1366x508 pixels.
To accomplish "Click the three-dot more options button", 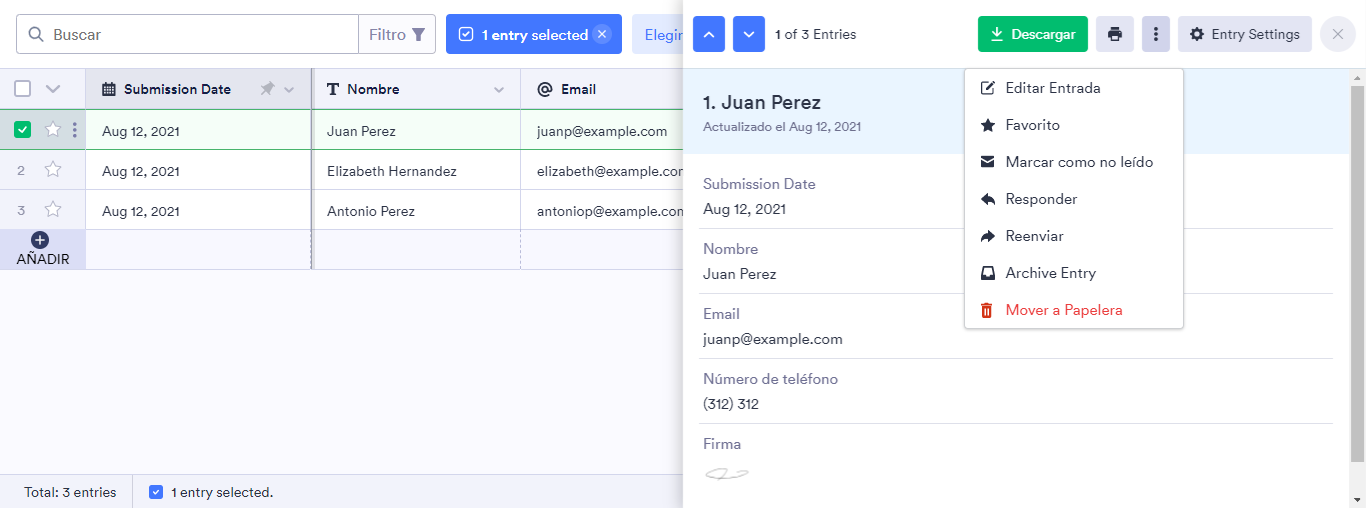I will click(1155, 34).
